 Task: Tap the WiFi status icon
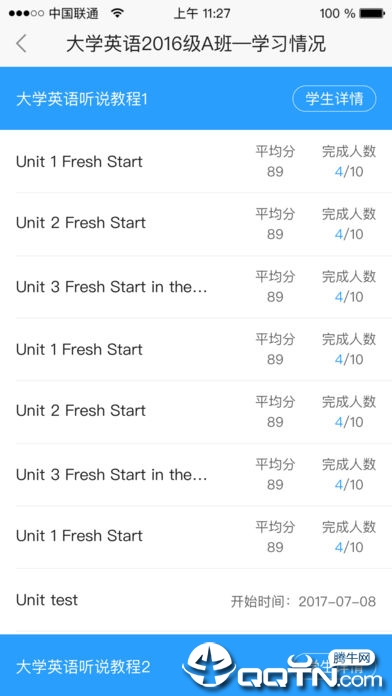pos(117,13)
